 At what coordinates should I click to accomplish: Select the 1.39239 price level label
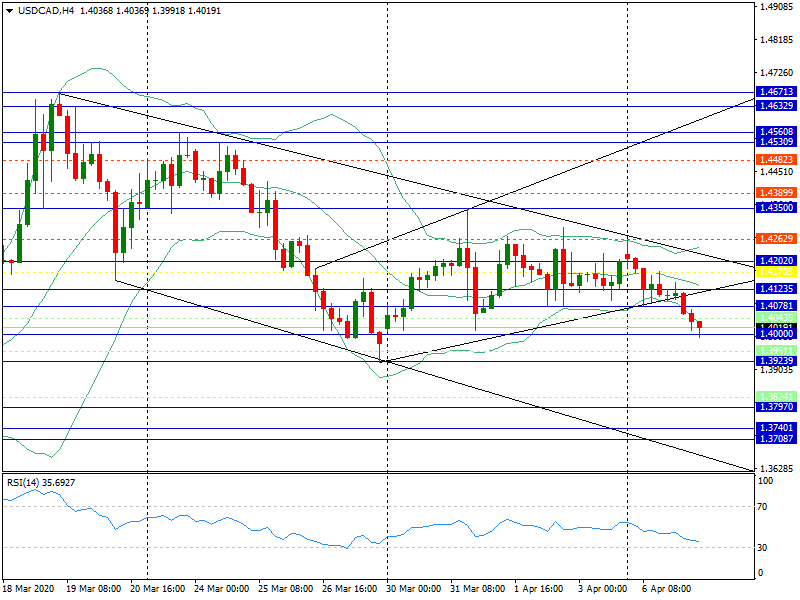pyautogui.click(x=776, y=361)
